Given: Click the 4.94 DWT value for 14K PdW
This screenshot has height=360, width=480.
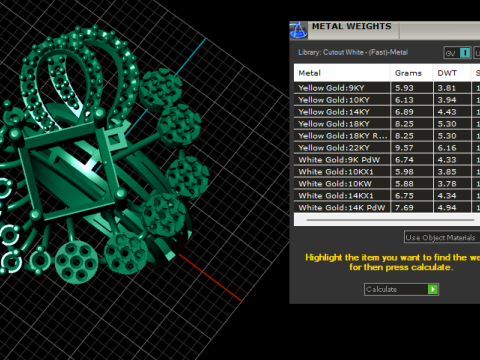Looking at the screenshot, I should click(x=447, y=208).
